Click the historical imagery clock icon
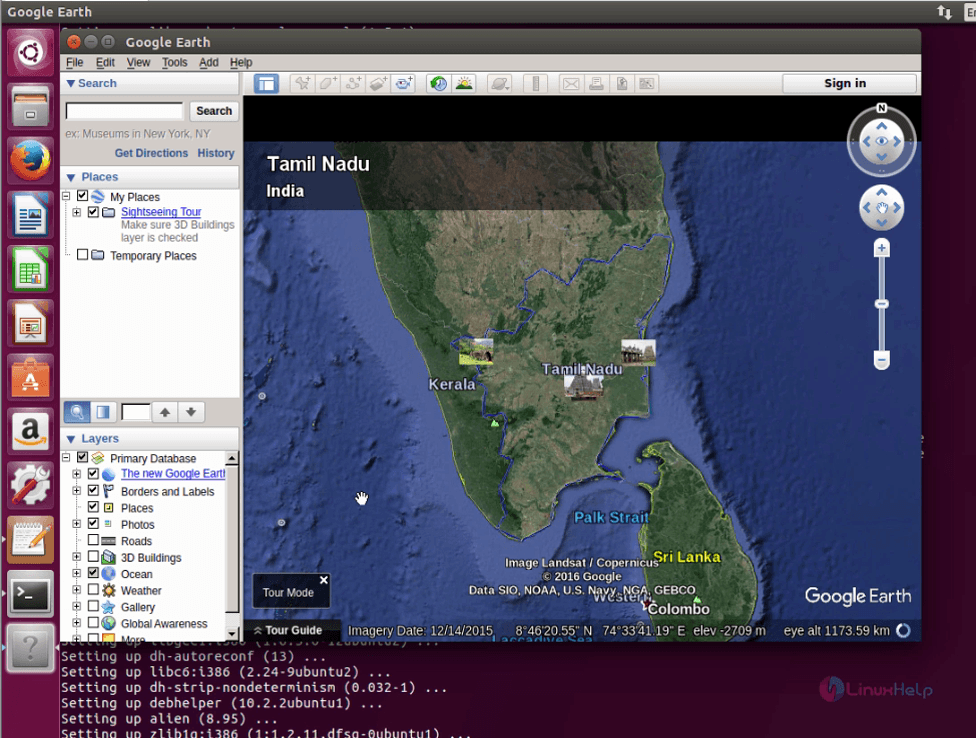The image size is (976, 738). pos(438,84)
